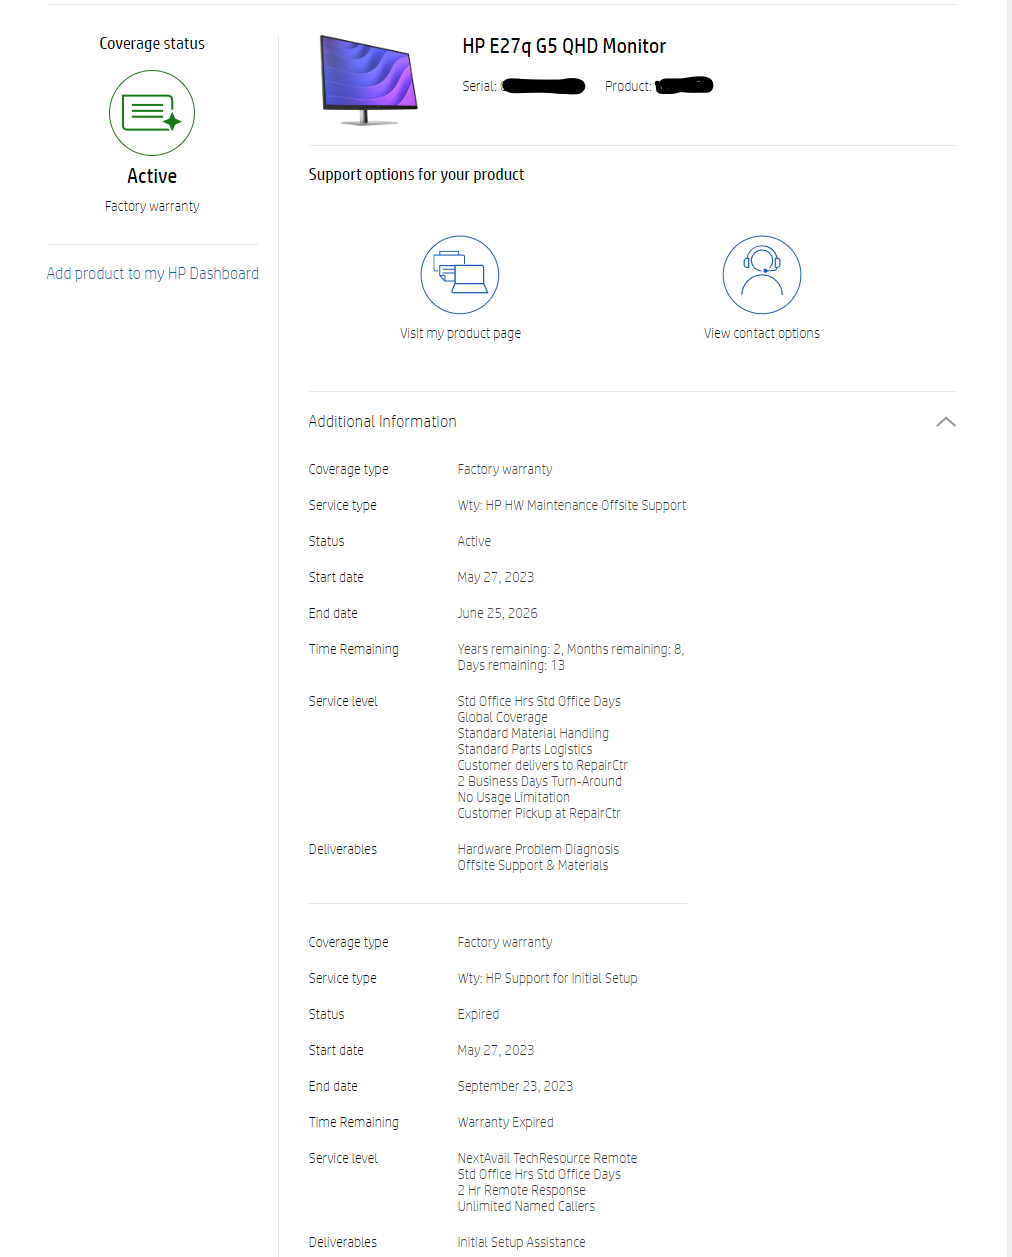Select the Customer delivers to RepairCtr line

(x=542, y=765)
